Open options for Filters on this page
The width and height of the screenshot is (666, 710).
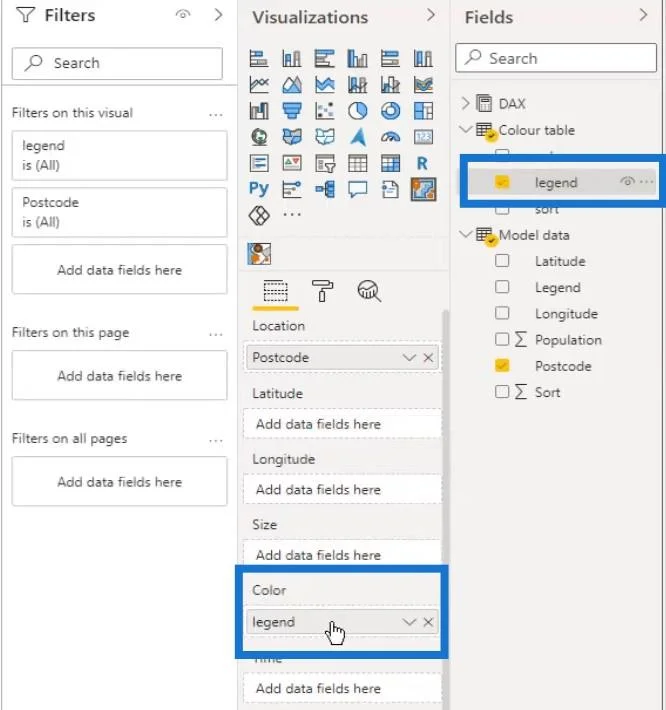tap(216, 335)
